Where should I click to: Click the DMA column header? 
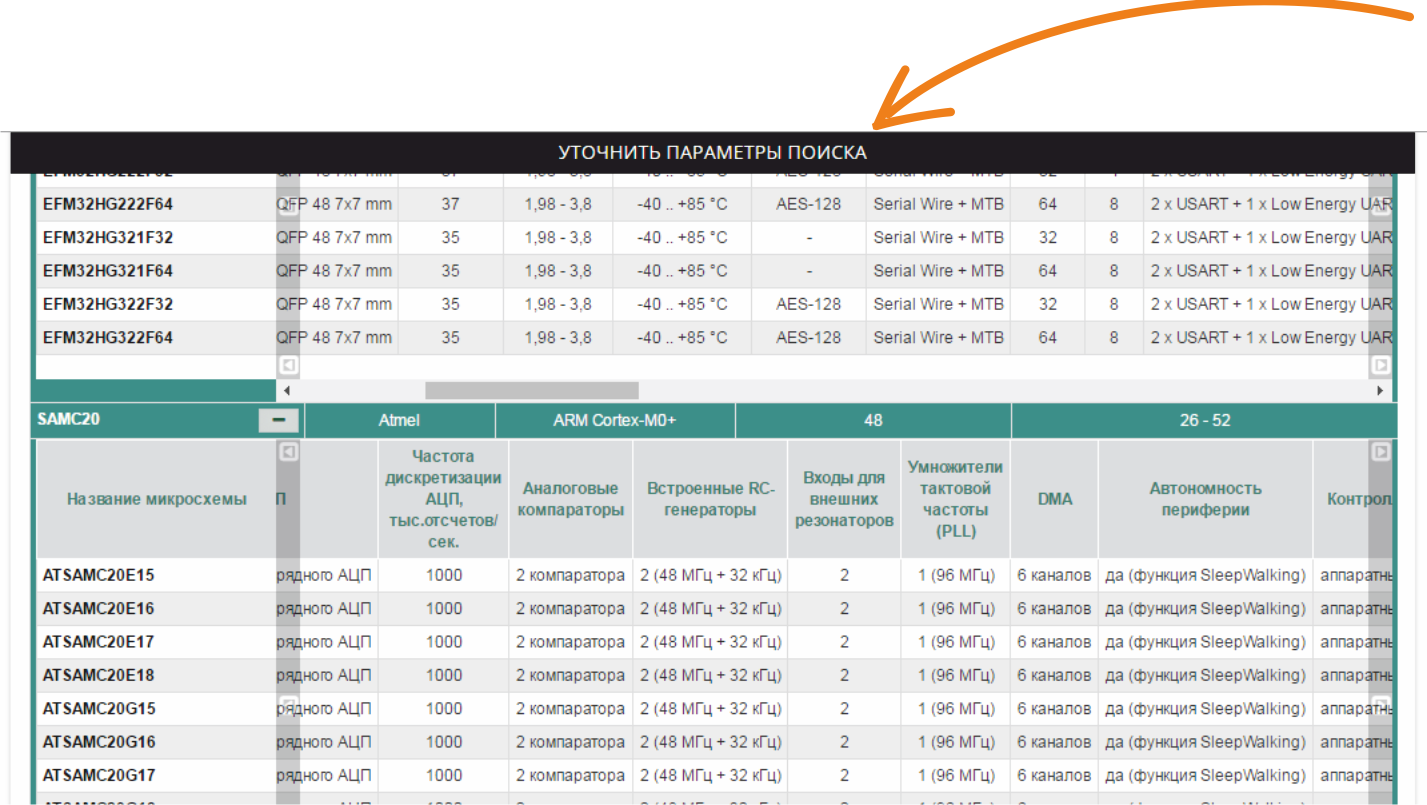(1054, 499)
